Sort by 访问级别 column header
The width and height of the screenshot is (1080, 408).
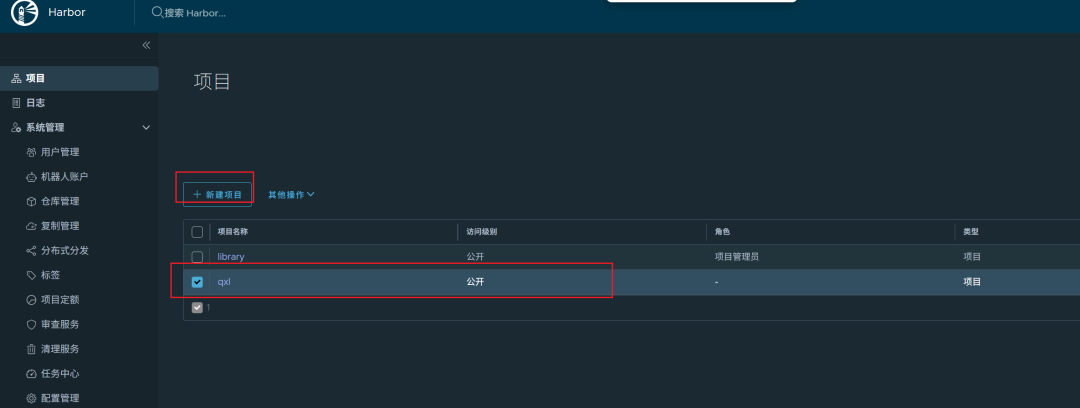[x=481, y=232]
